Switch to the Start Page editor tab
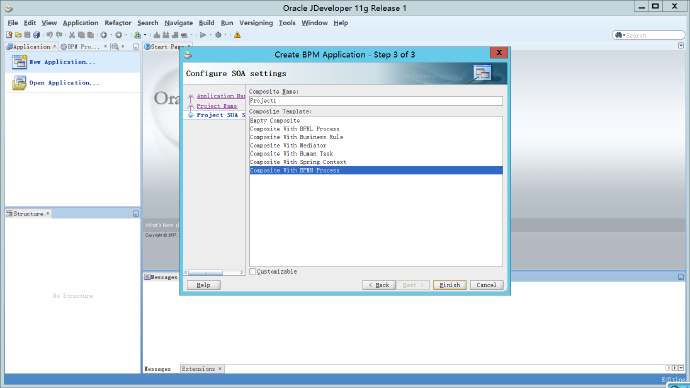The image size is (690, 388). (167, 46)
